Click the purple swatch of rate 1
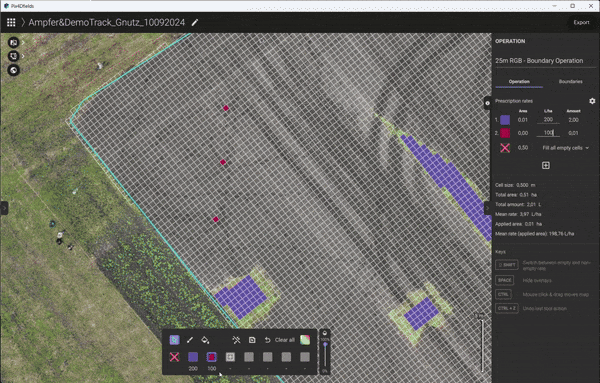The width and height of the screenshot is (600, 383). (505, 120)
